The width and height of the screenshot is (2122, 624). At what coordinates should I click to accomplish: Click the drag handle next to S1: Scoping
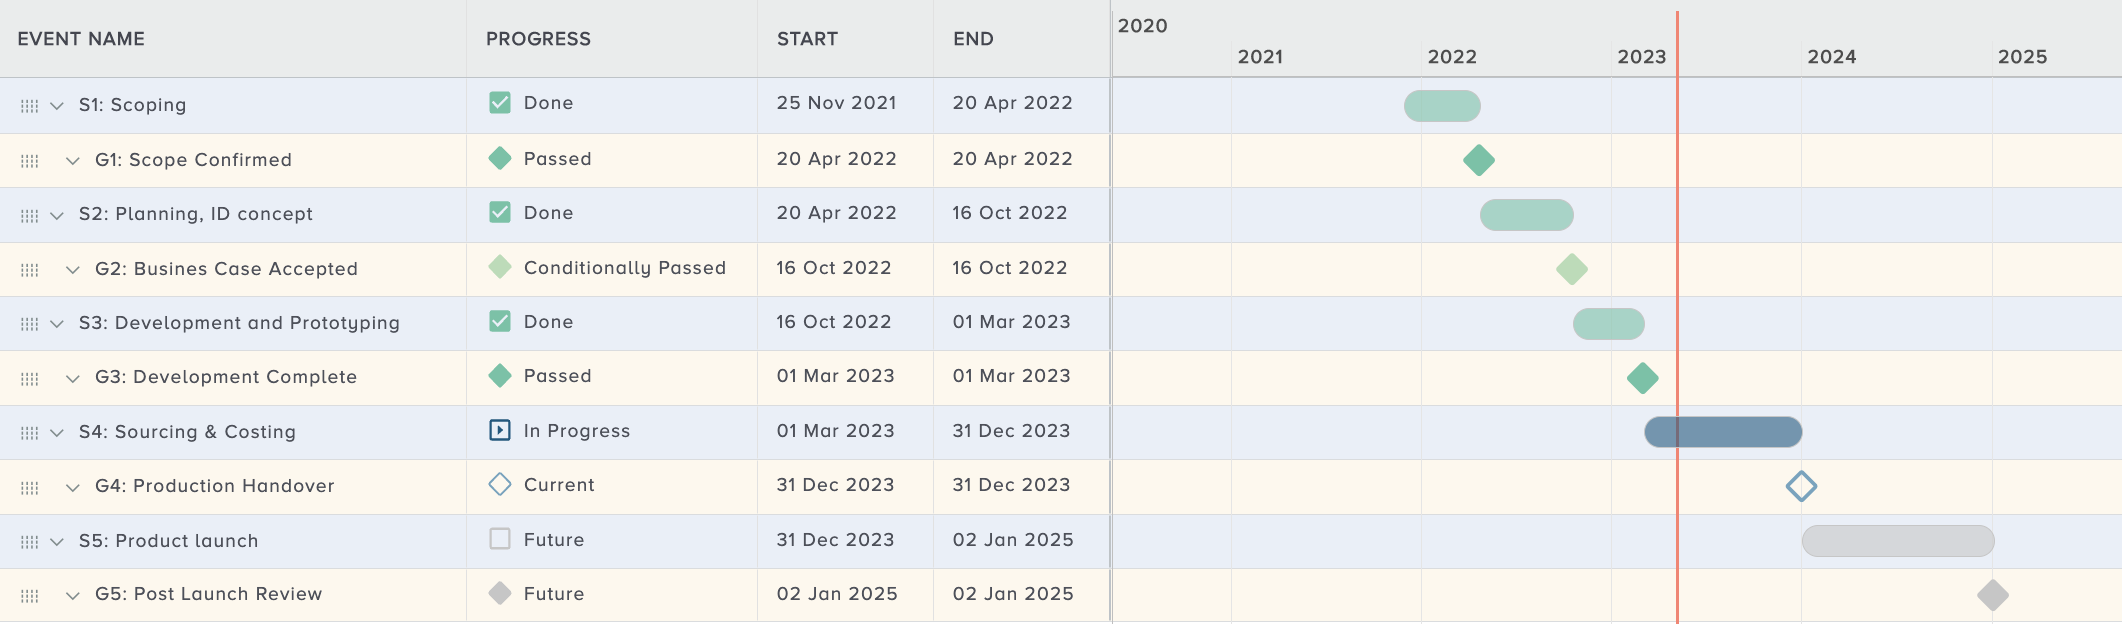30,104
